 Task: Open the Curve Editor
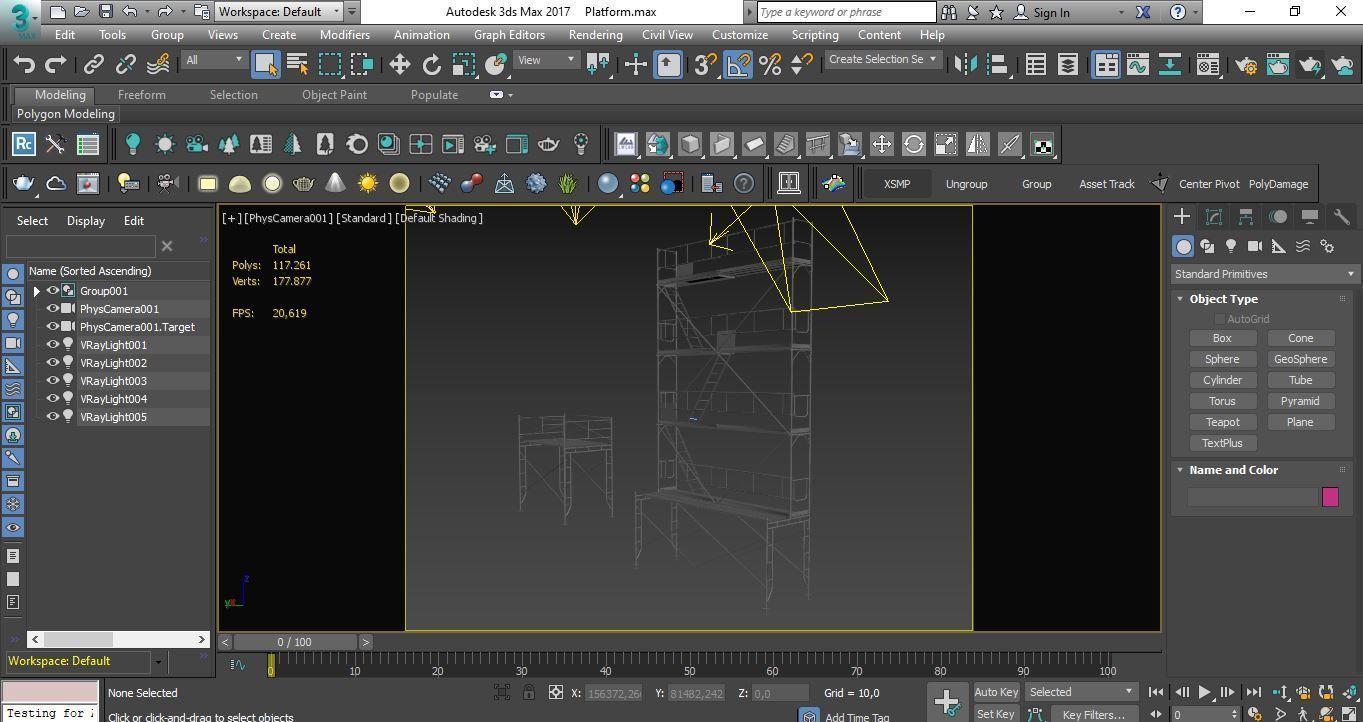pyautogui.click(x=1137, y=65)
